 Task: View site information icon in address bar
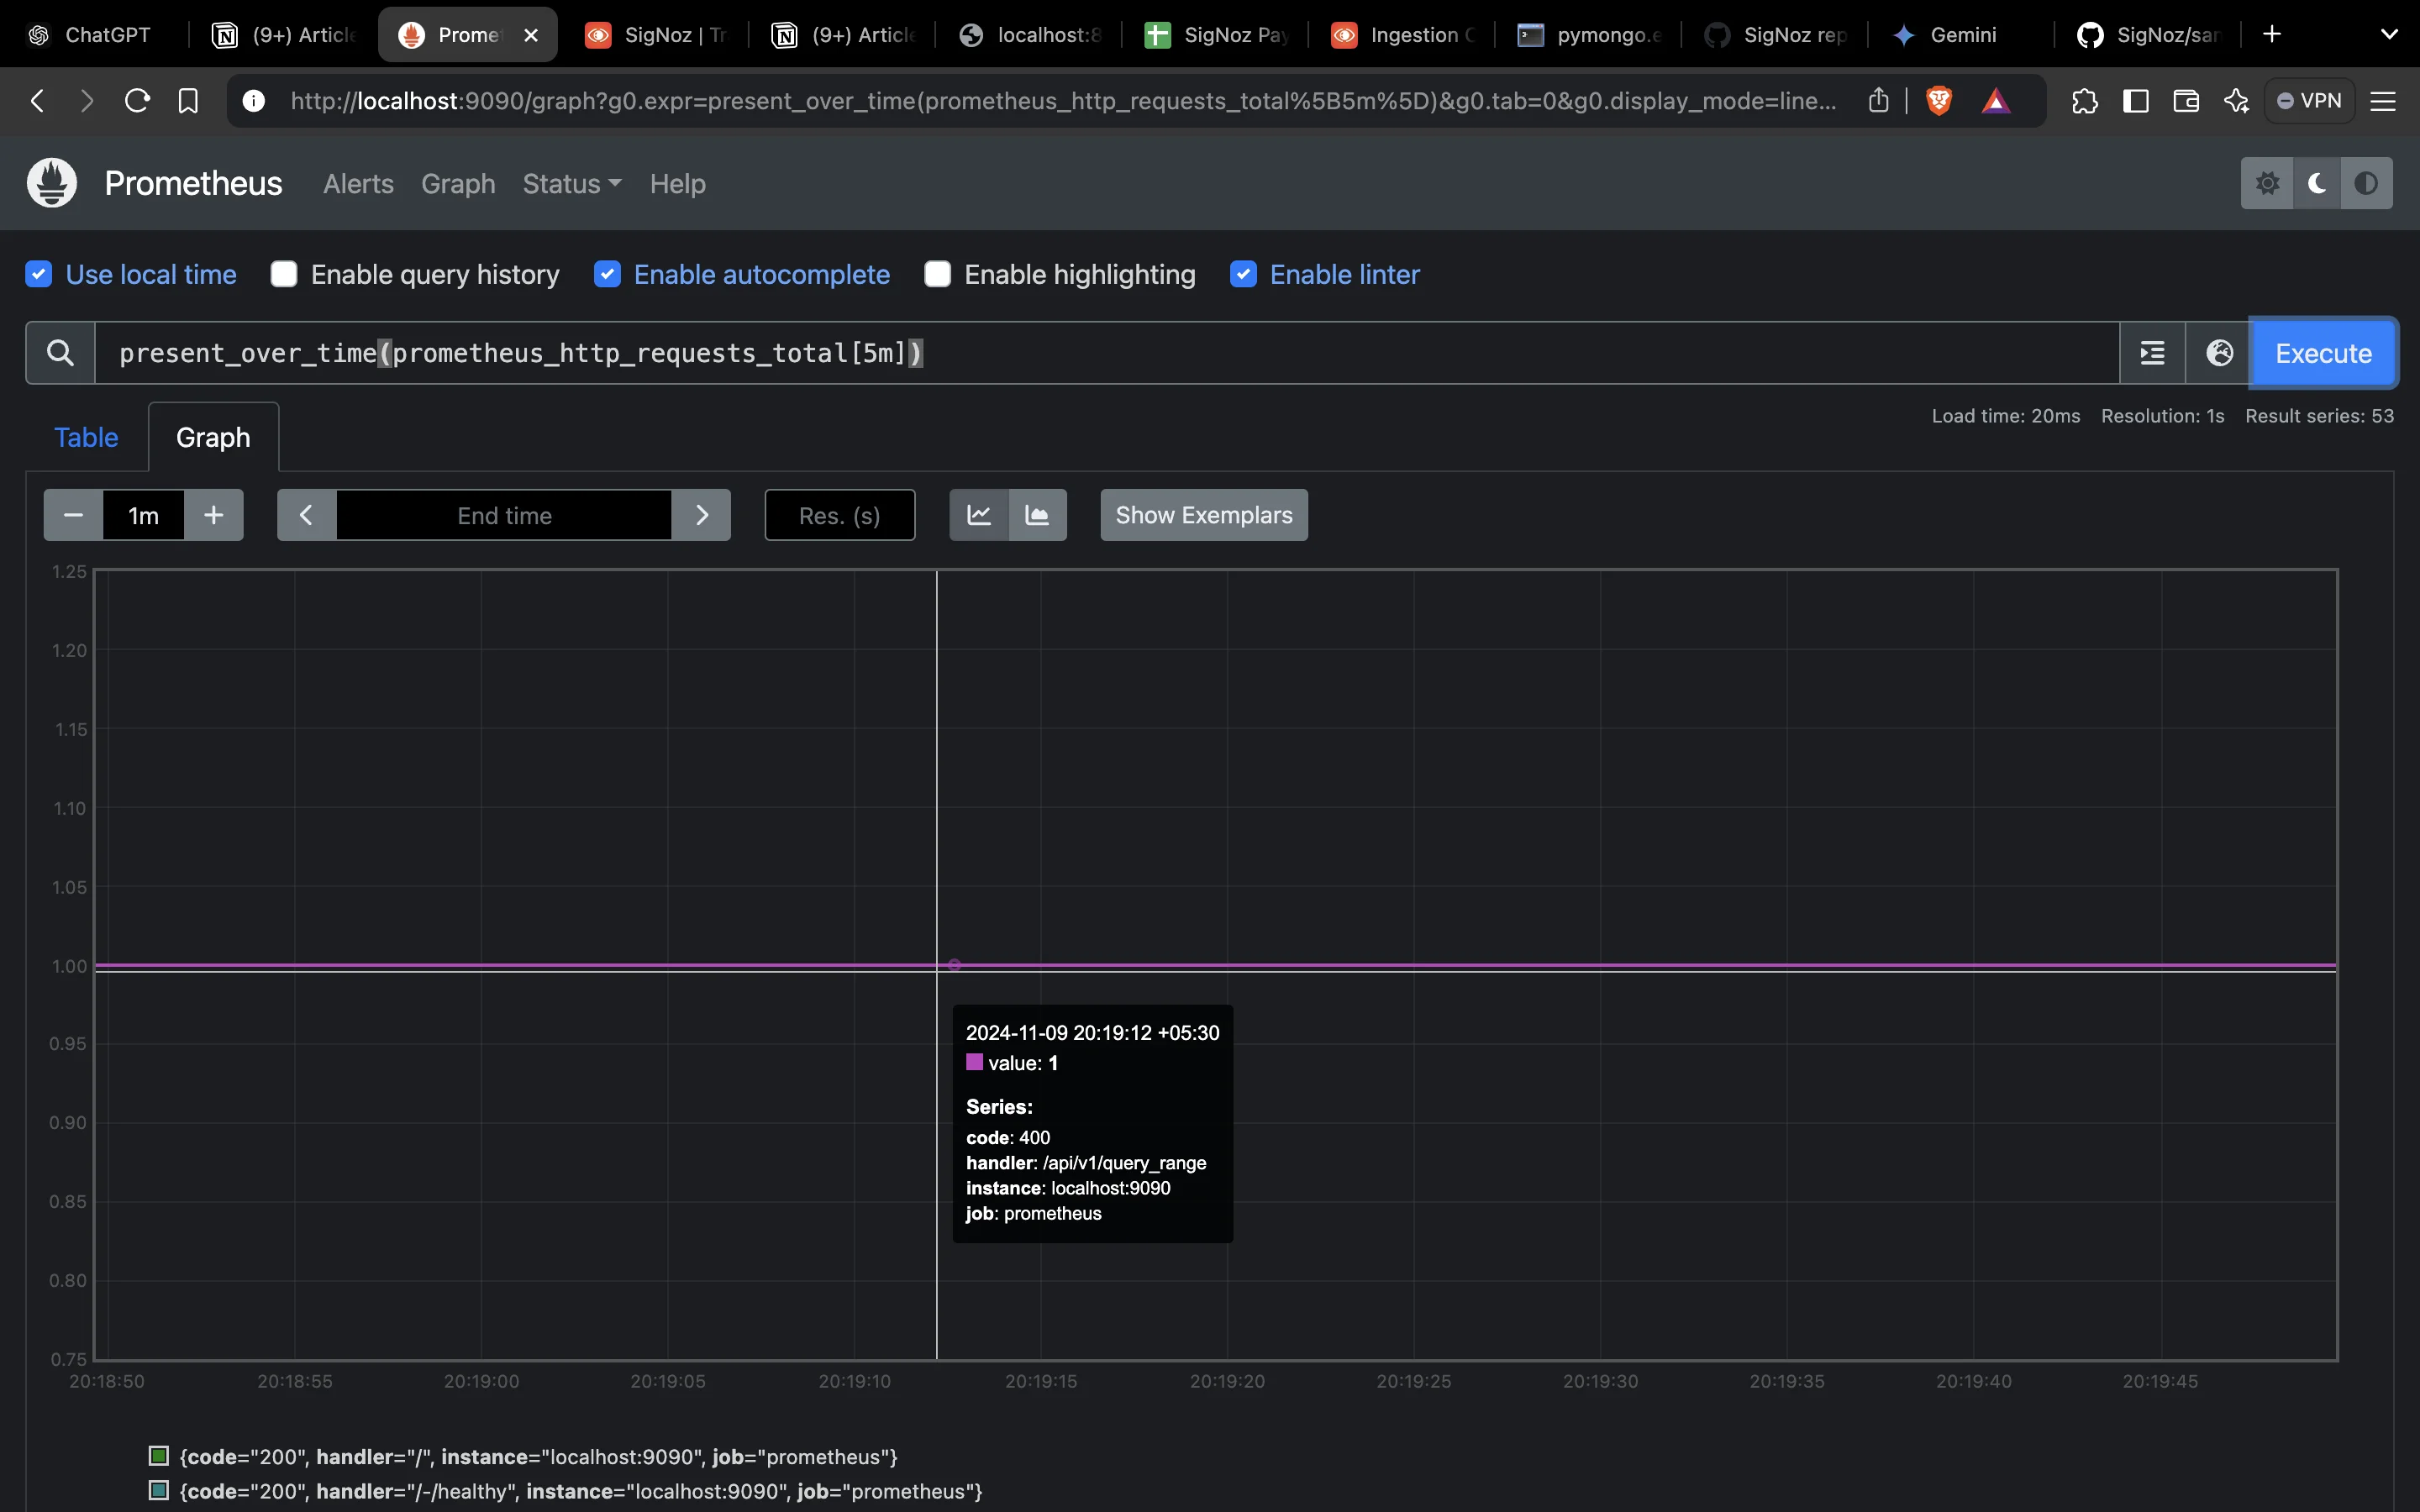254,101
